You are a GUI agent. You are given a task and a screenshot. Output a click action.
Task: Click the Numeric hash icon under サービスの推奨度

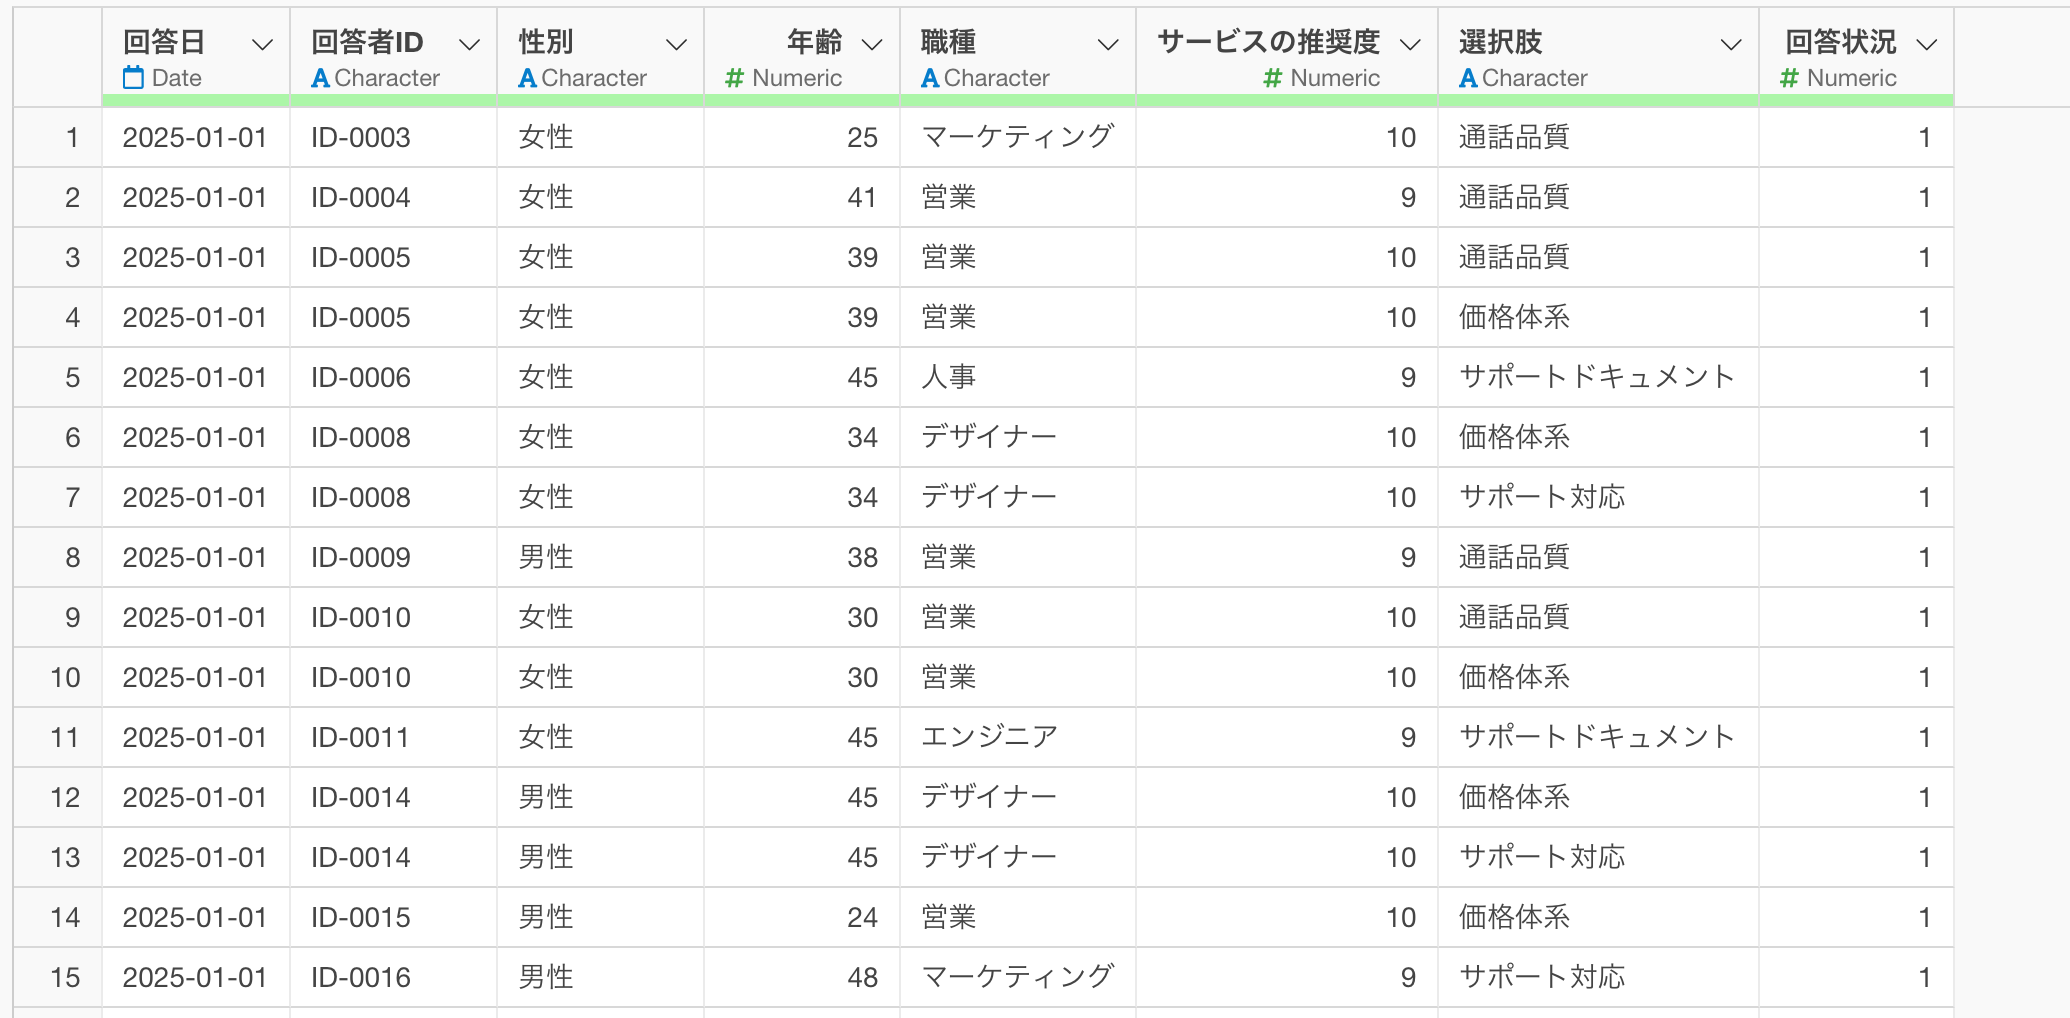pyautogui.click(x=1272, y=78)
